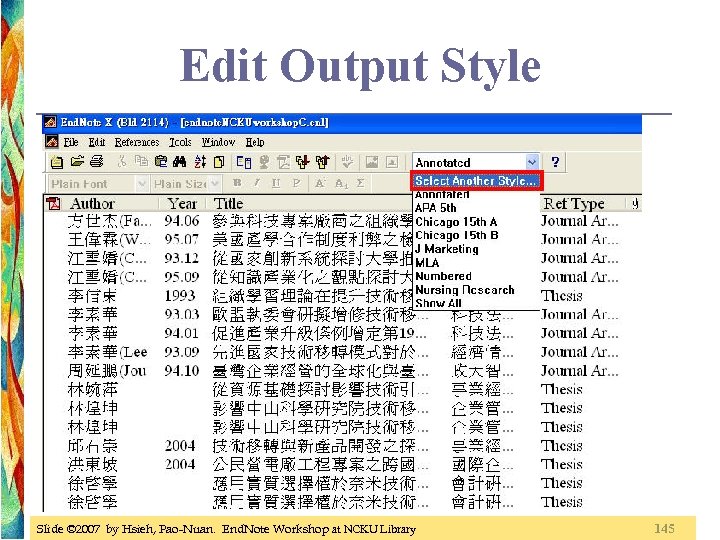Click the Copy toolbar icon
The height and width of the screenshot is (540, 720).
(x=141, y=162)
